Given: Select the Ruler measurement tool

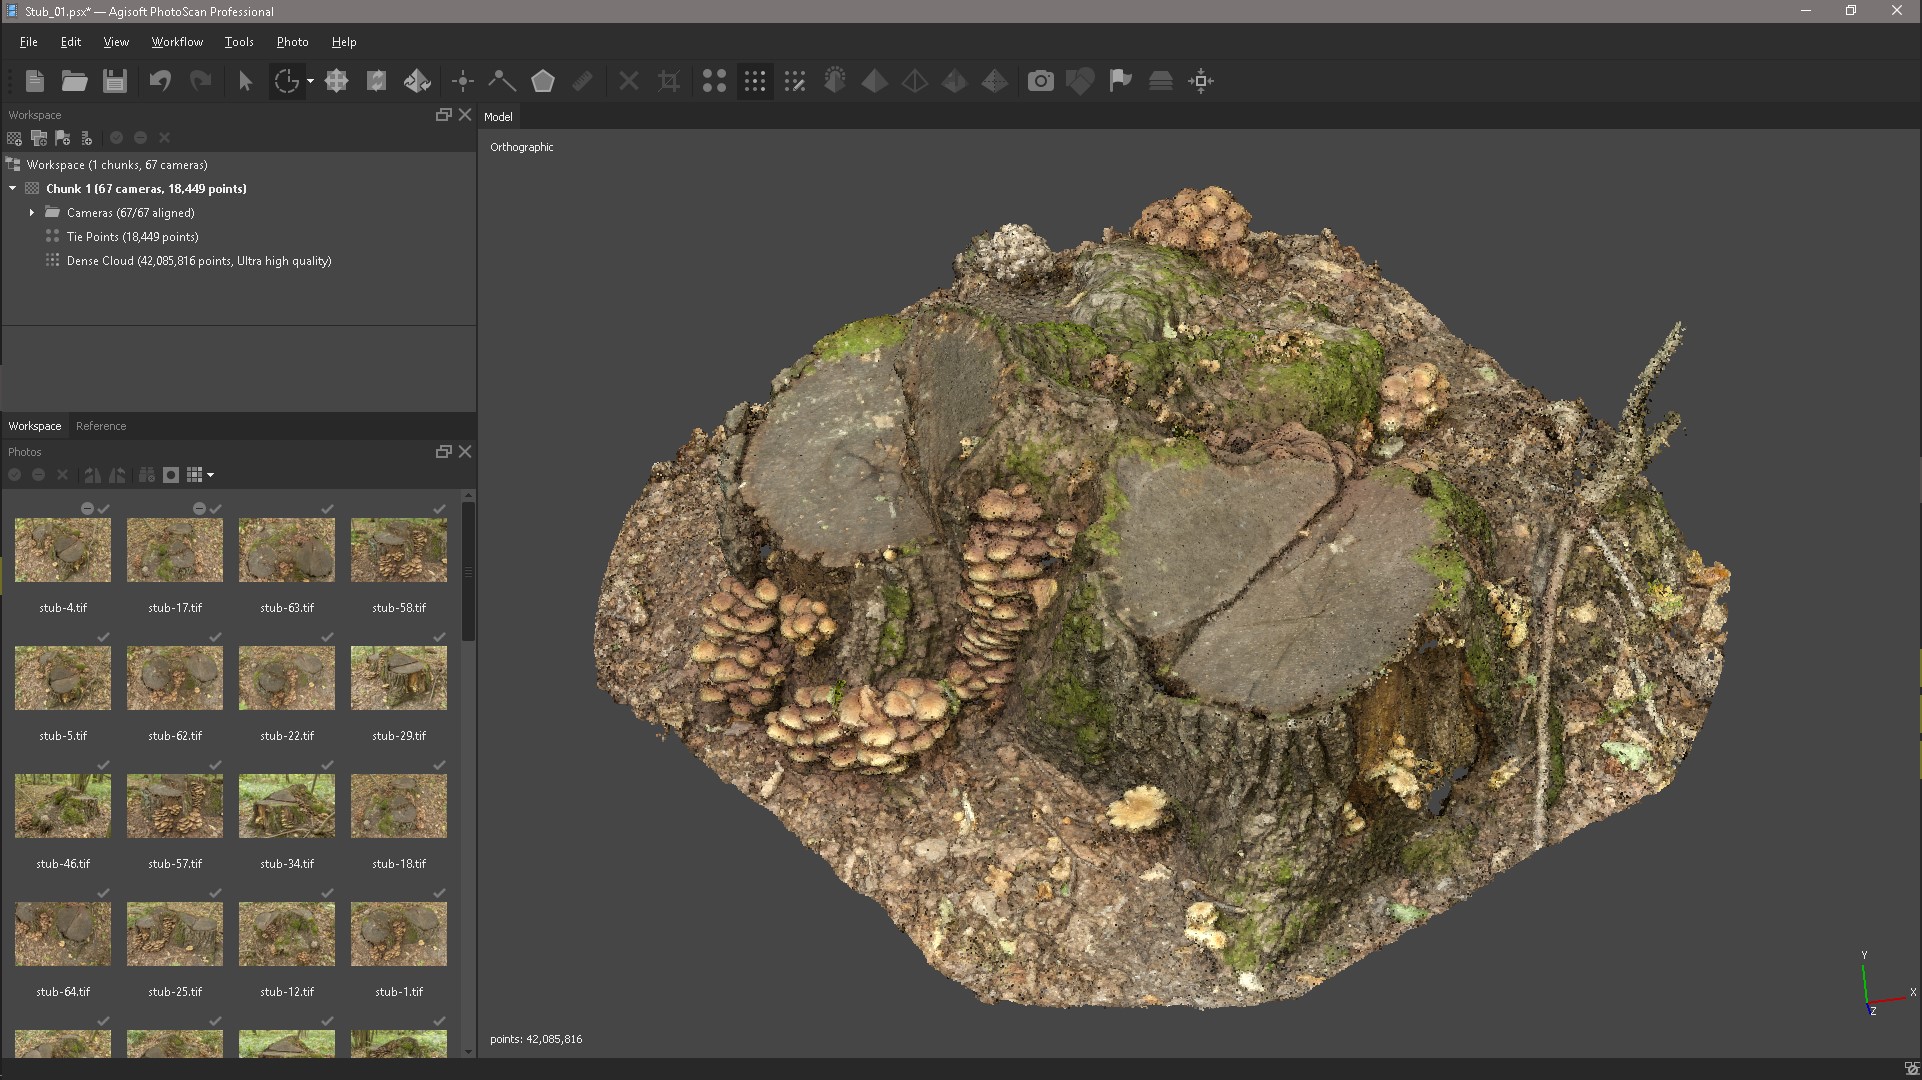Looking at the screenshot, I should pyautogui.click(x=582, y=81).
